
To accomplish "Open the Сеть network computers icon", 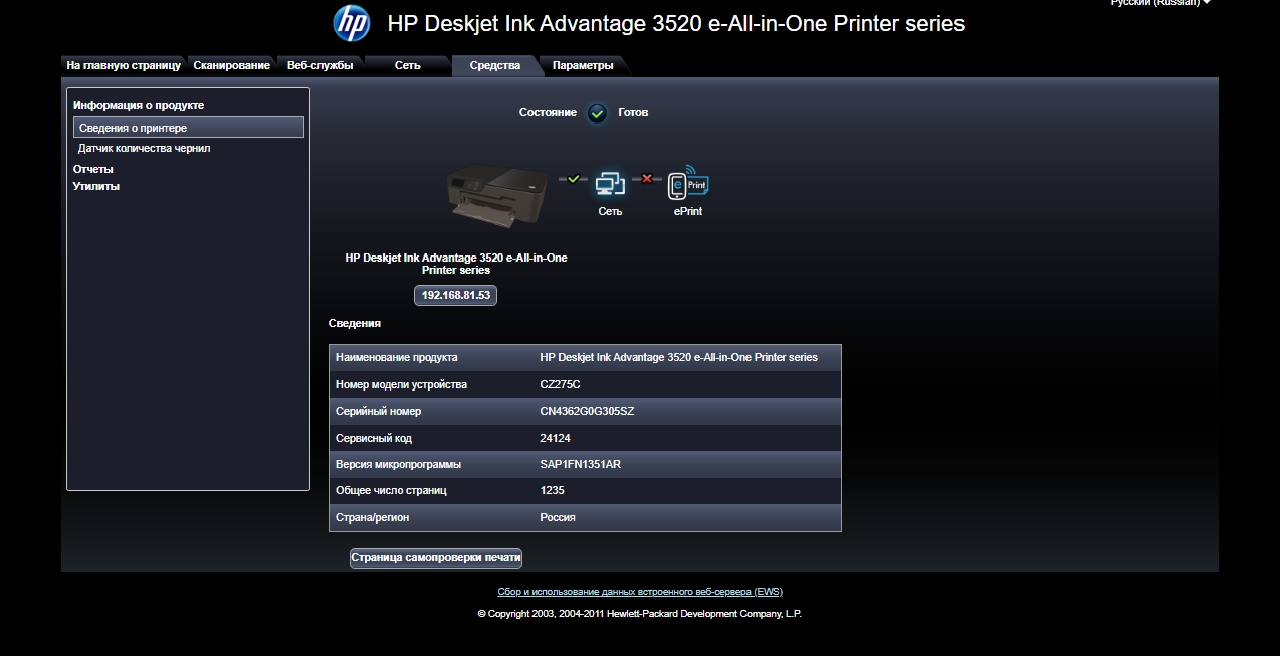I will (610, 183).
